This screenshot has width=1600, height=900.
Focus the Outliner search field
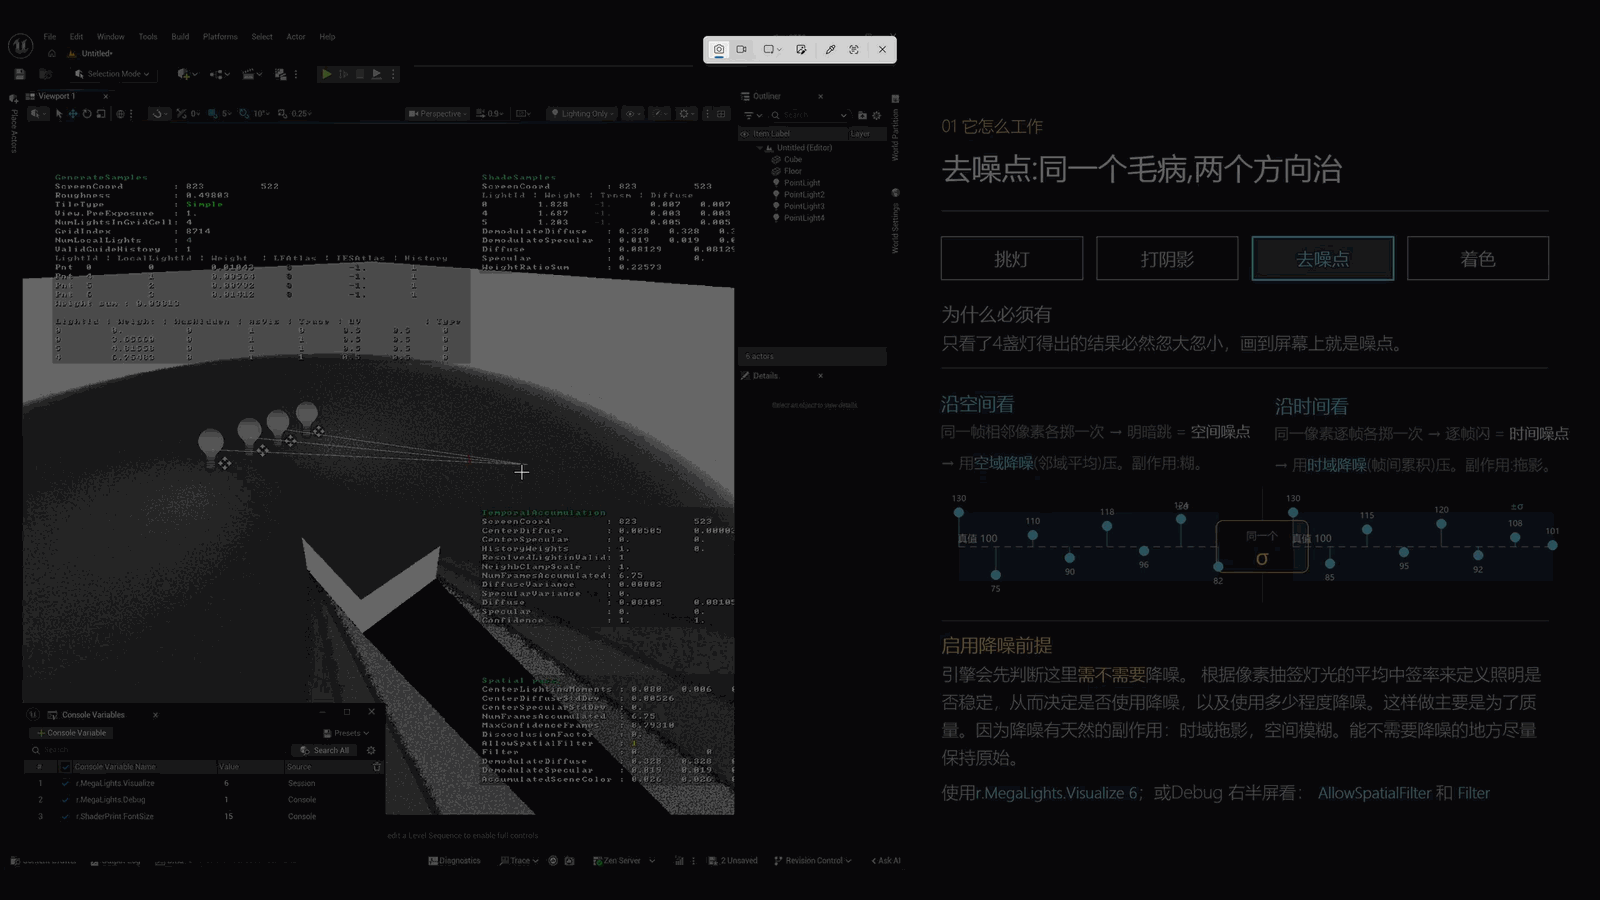tap(808, 115)
